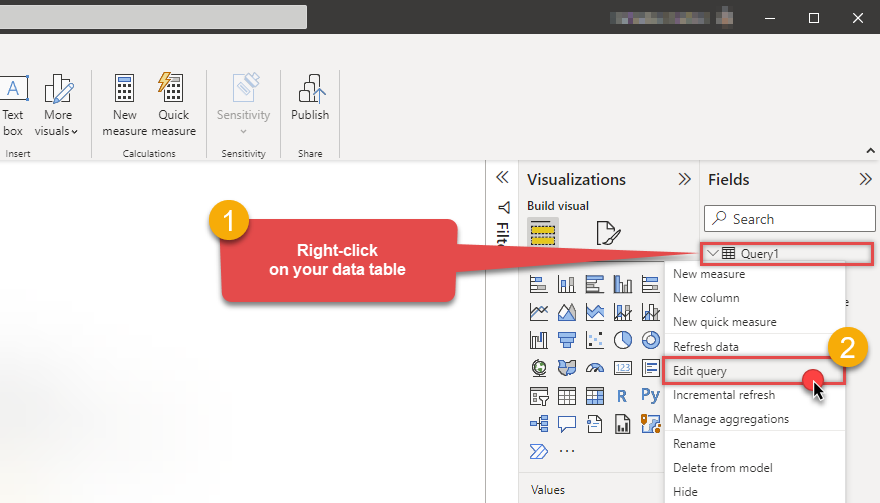Choose Refresh data menu entry

[754, 347]
